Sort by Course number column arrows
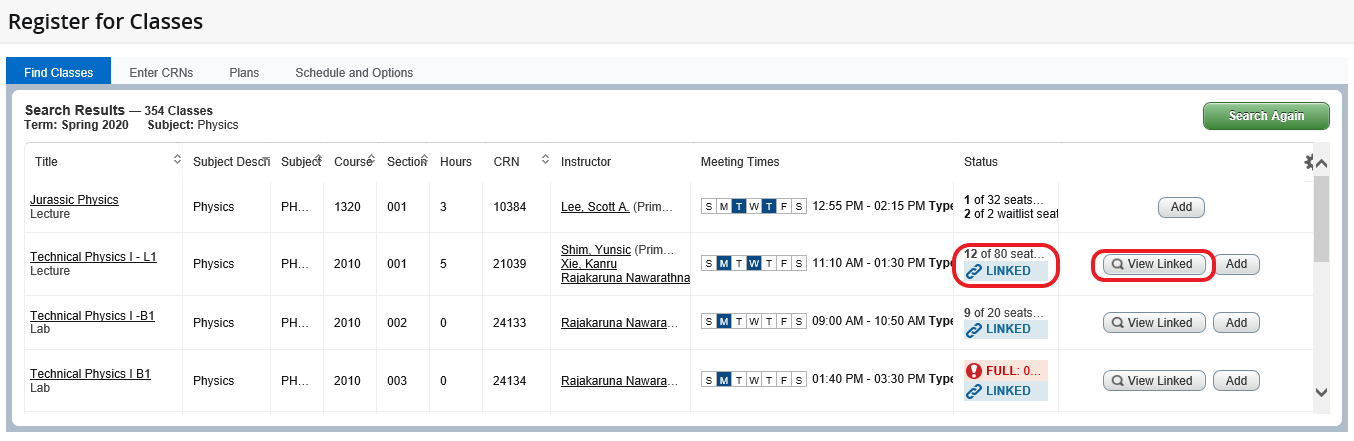 [371, 160]
